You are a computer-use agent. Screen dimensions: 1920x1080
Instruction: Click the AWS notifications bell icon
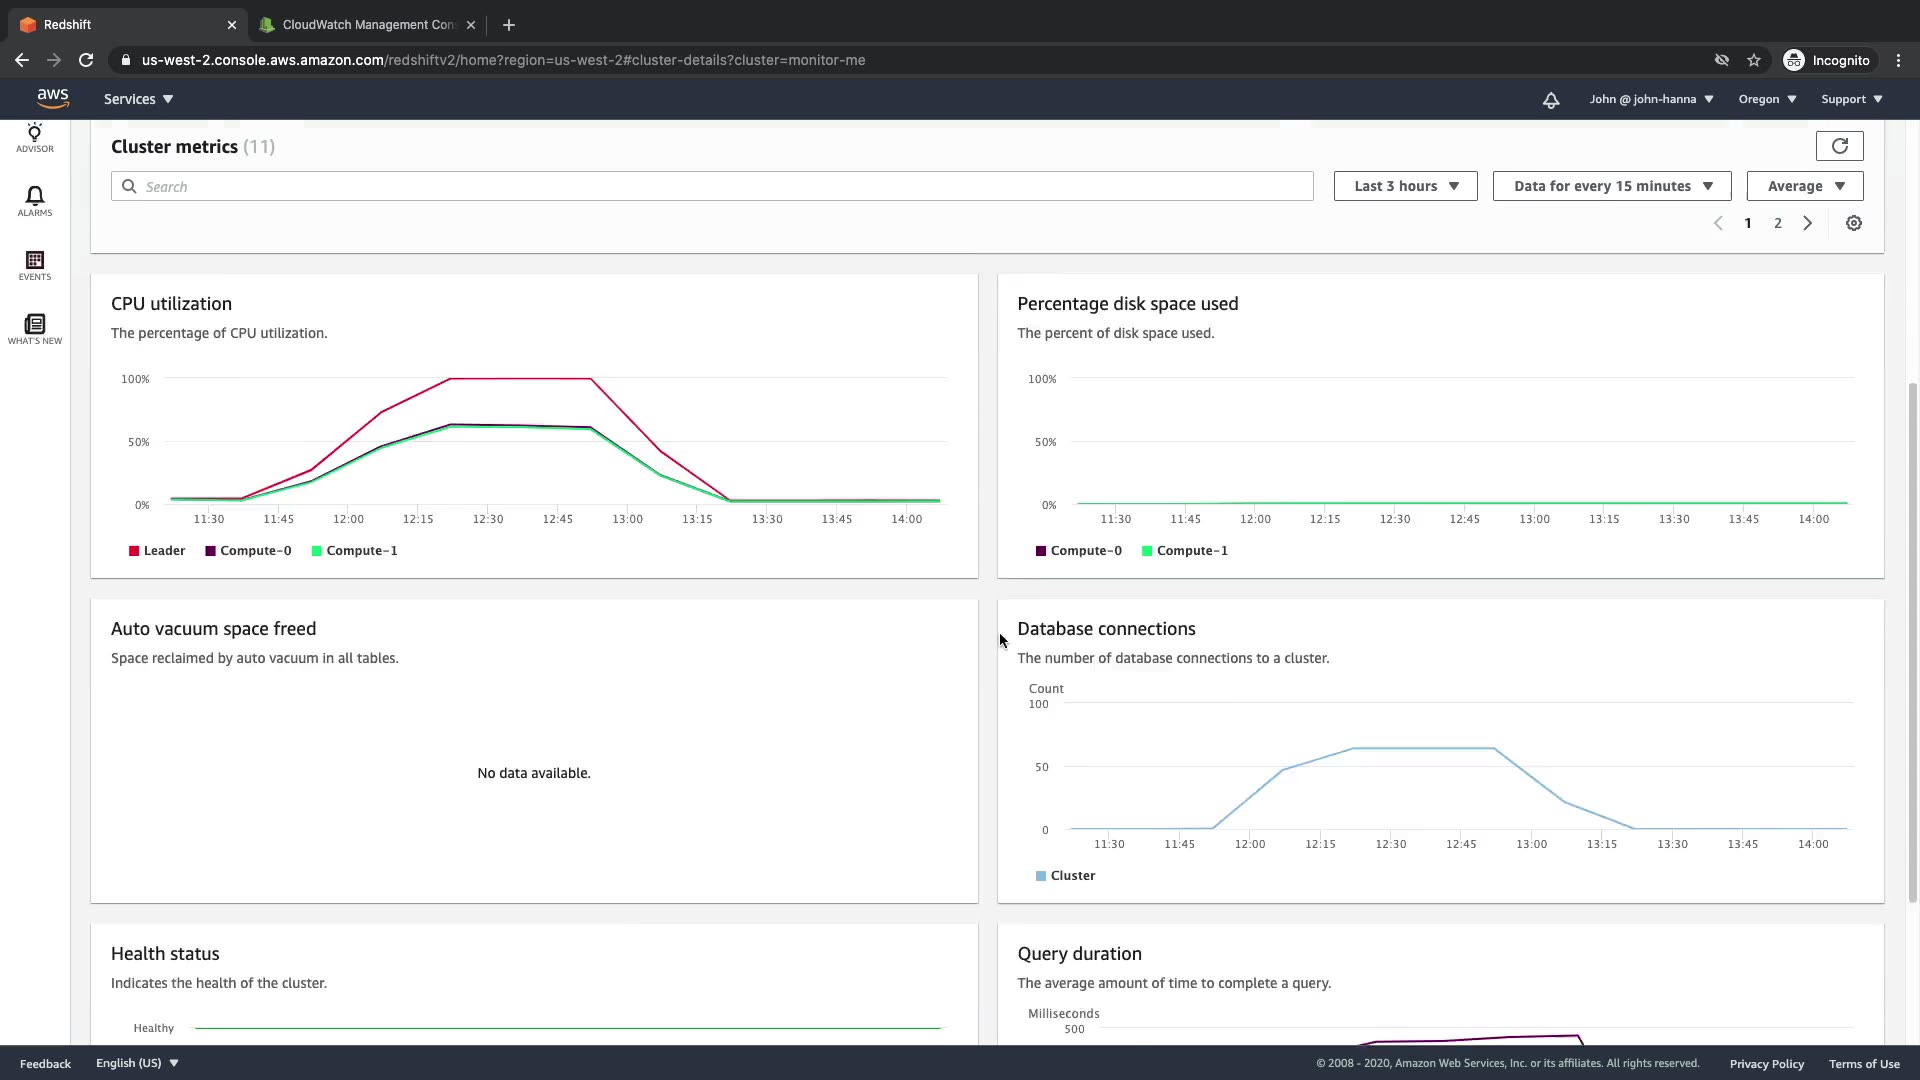tap(1550, 100)
